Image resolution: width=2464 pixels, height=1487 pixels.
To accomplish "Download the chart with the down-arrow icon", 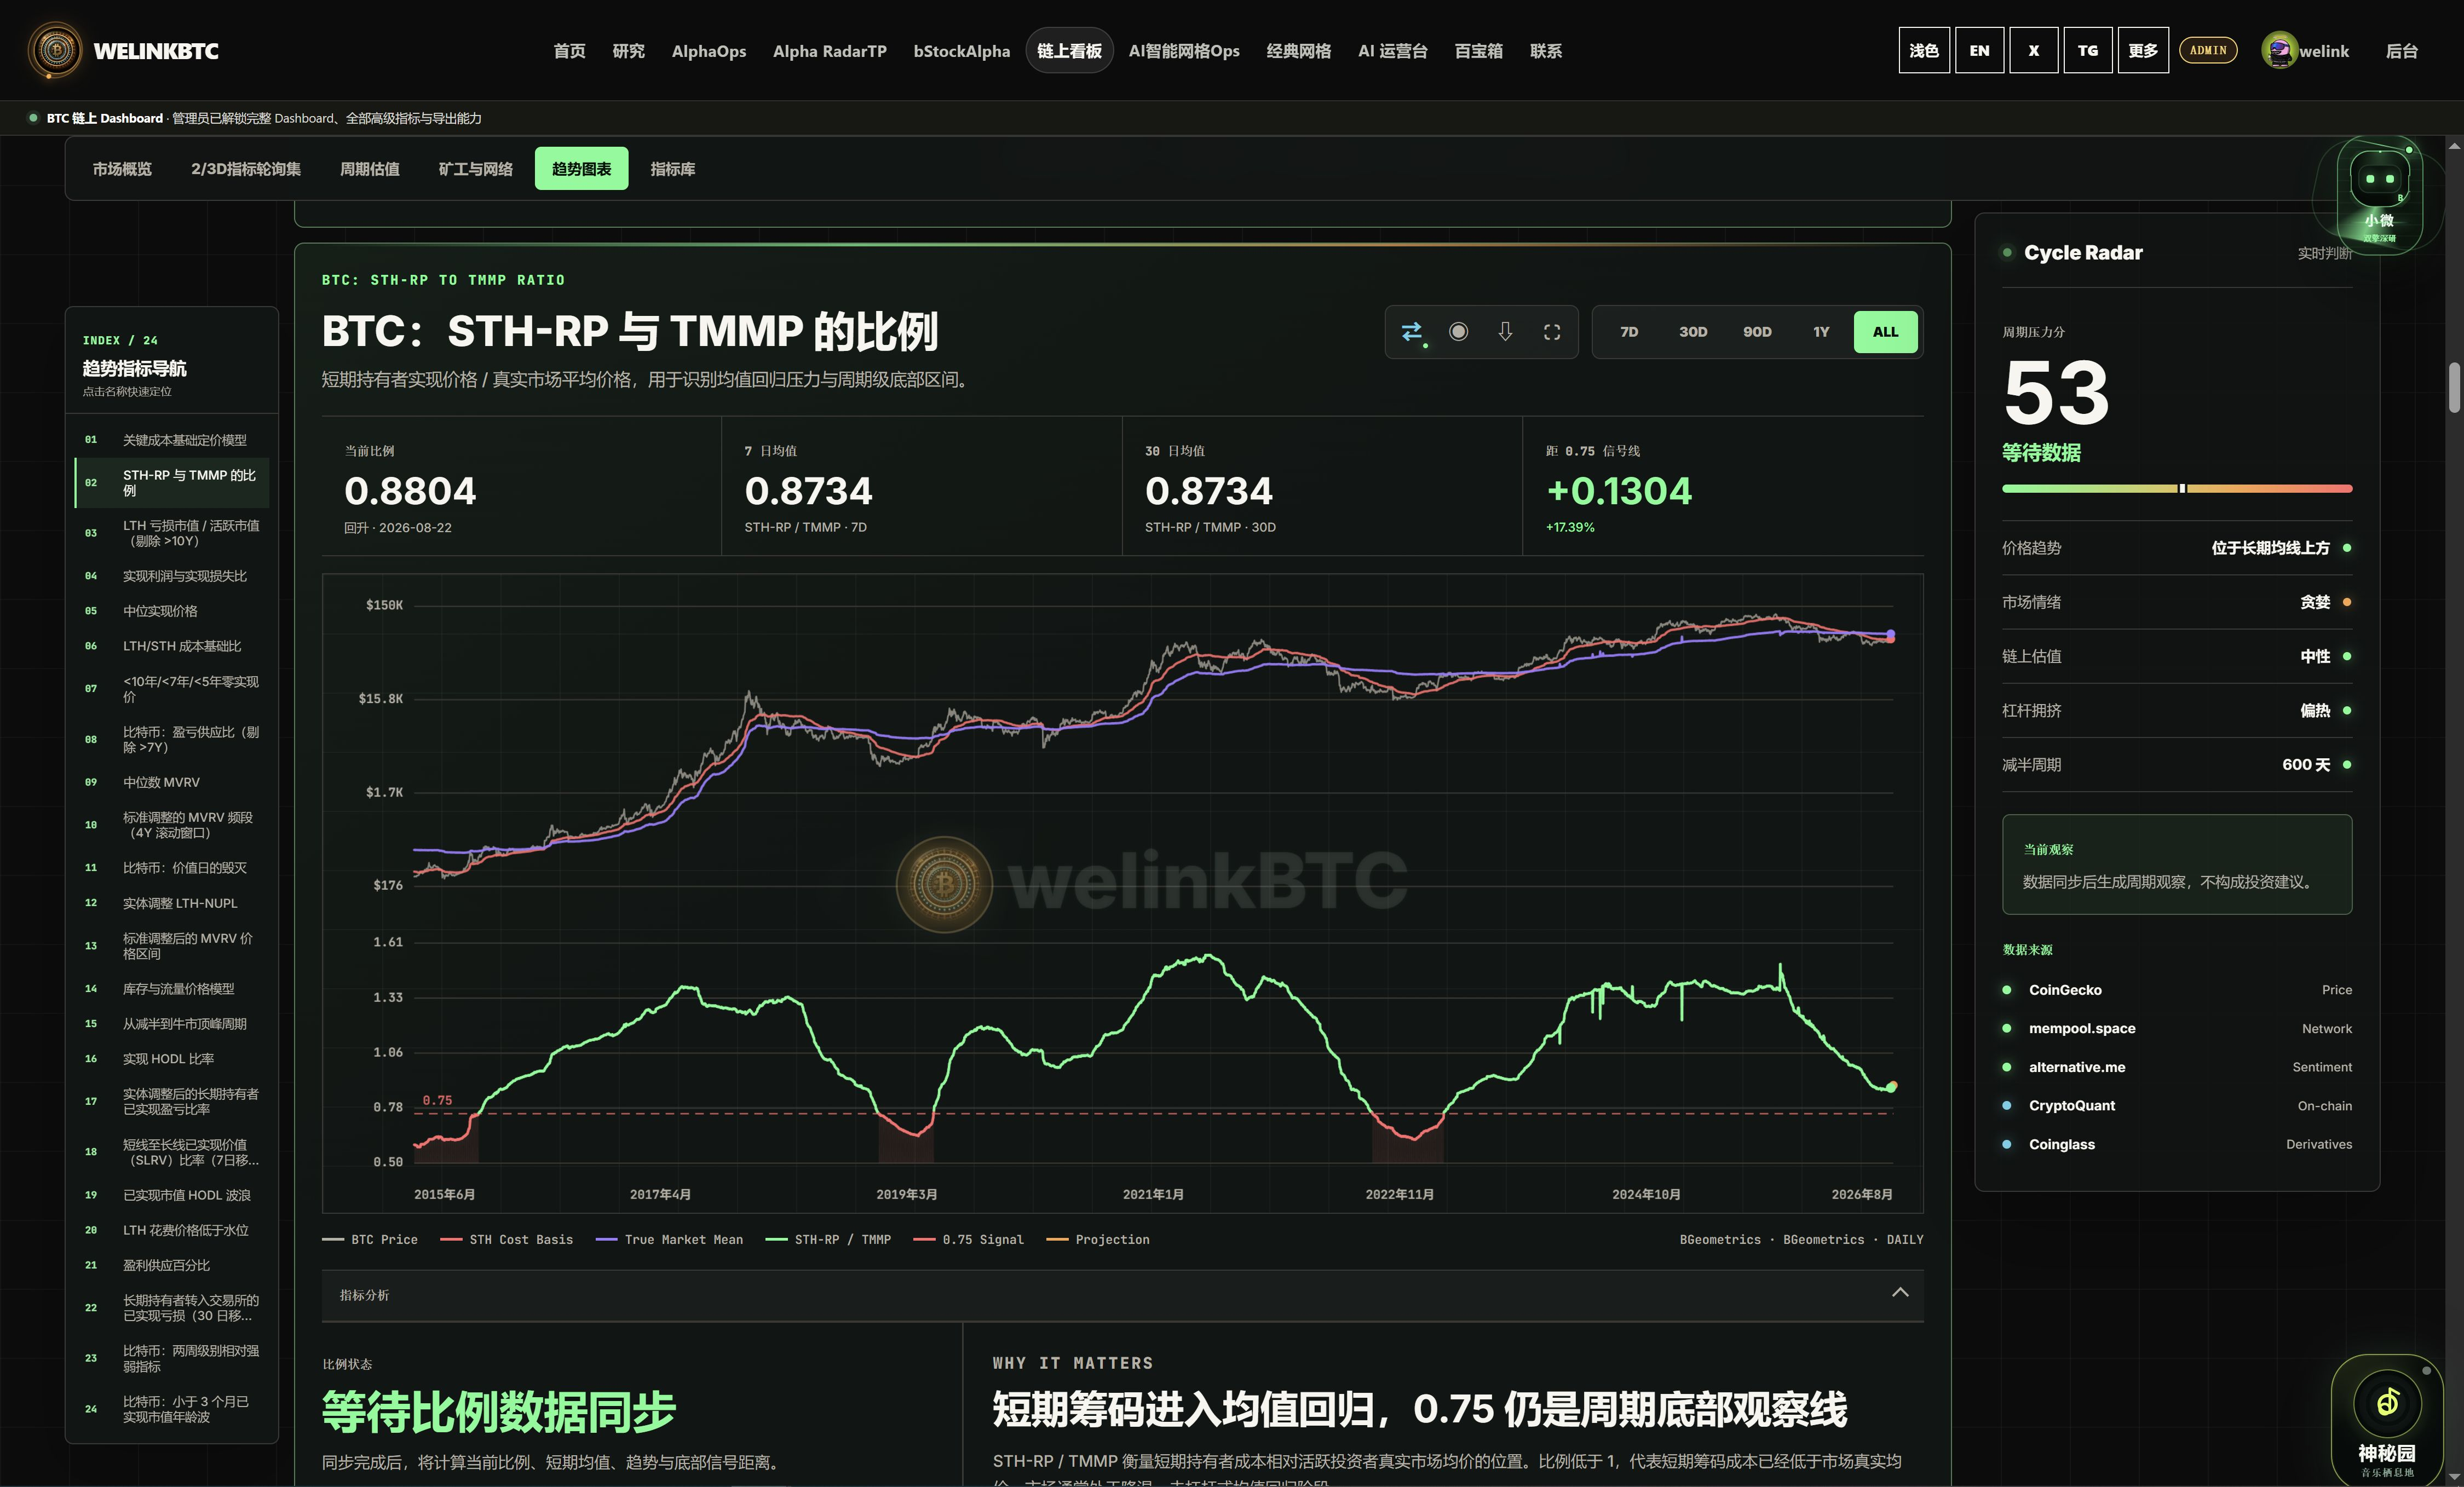I will point(1505,332).
